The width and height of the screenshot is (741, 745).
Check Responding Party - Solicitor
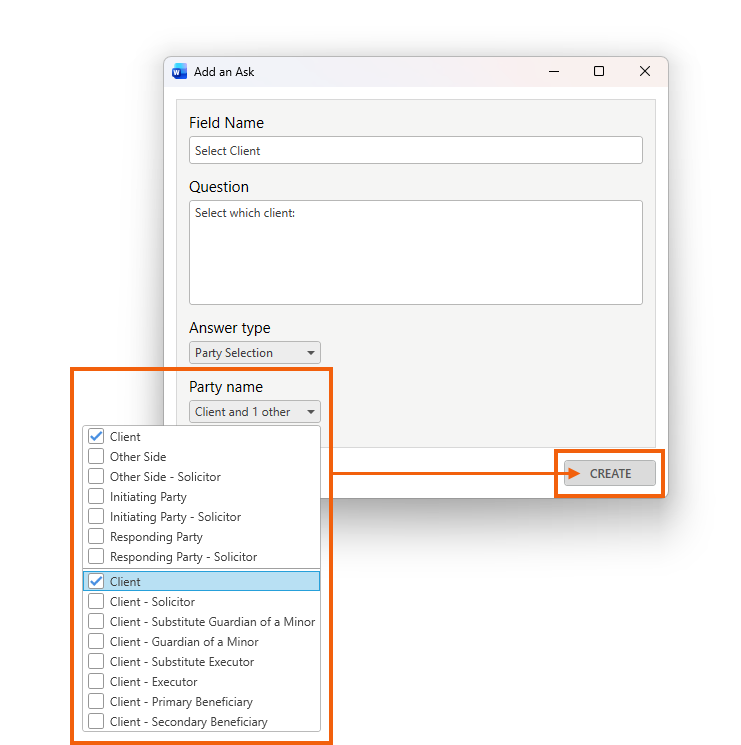(x=96, y=557)
